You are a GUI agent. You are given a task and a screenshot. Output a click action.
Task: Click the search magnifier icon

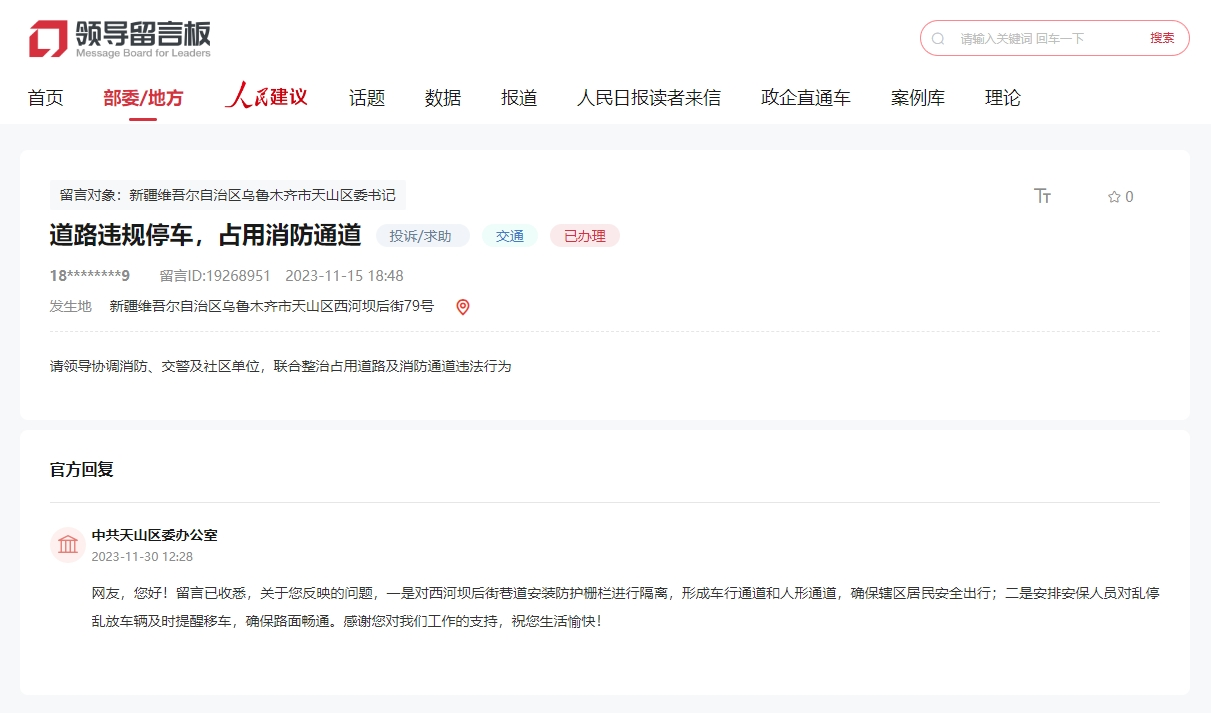click(938, 39)
